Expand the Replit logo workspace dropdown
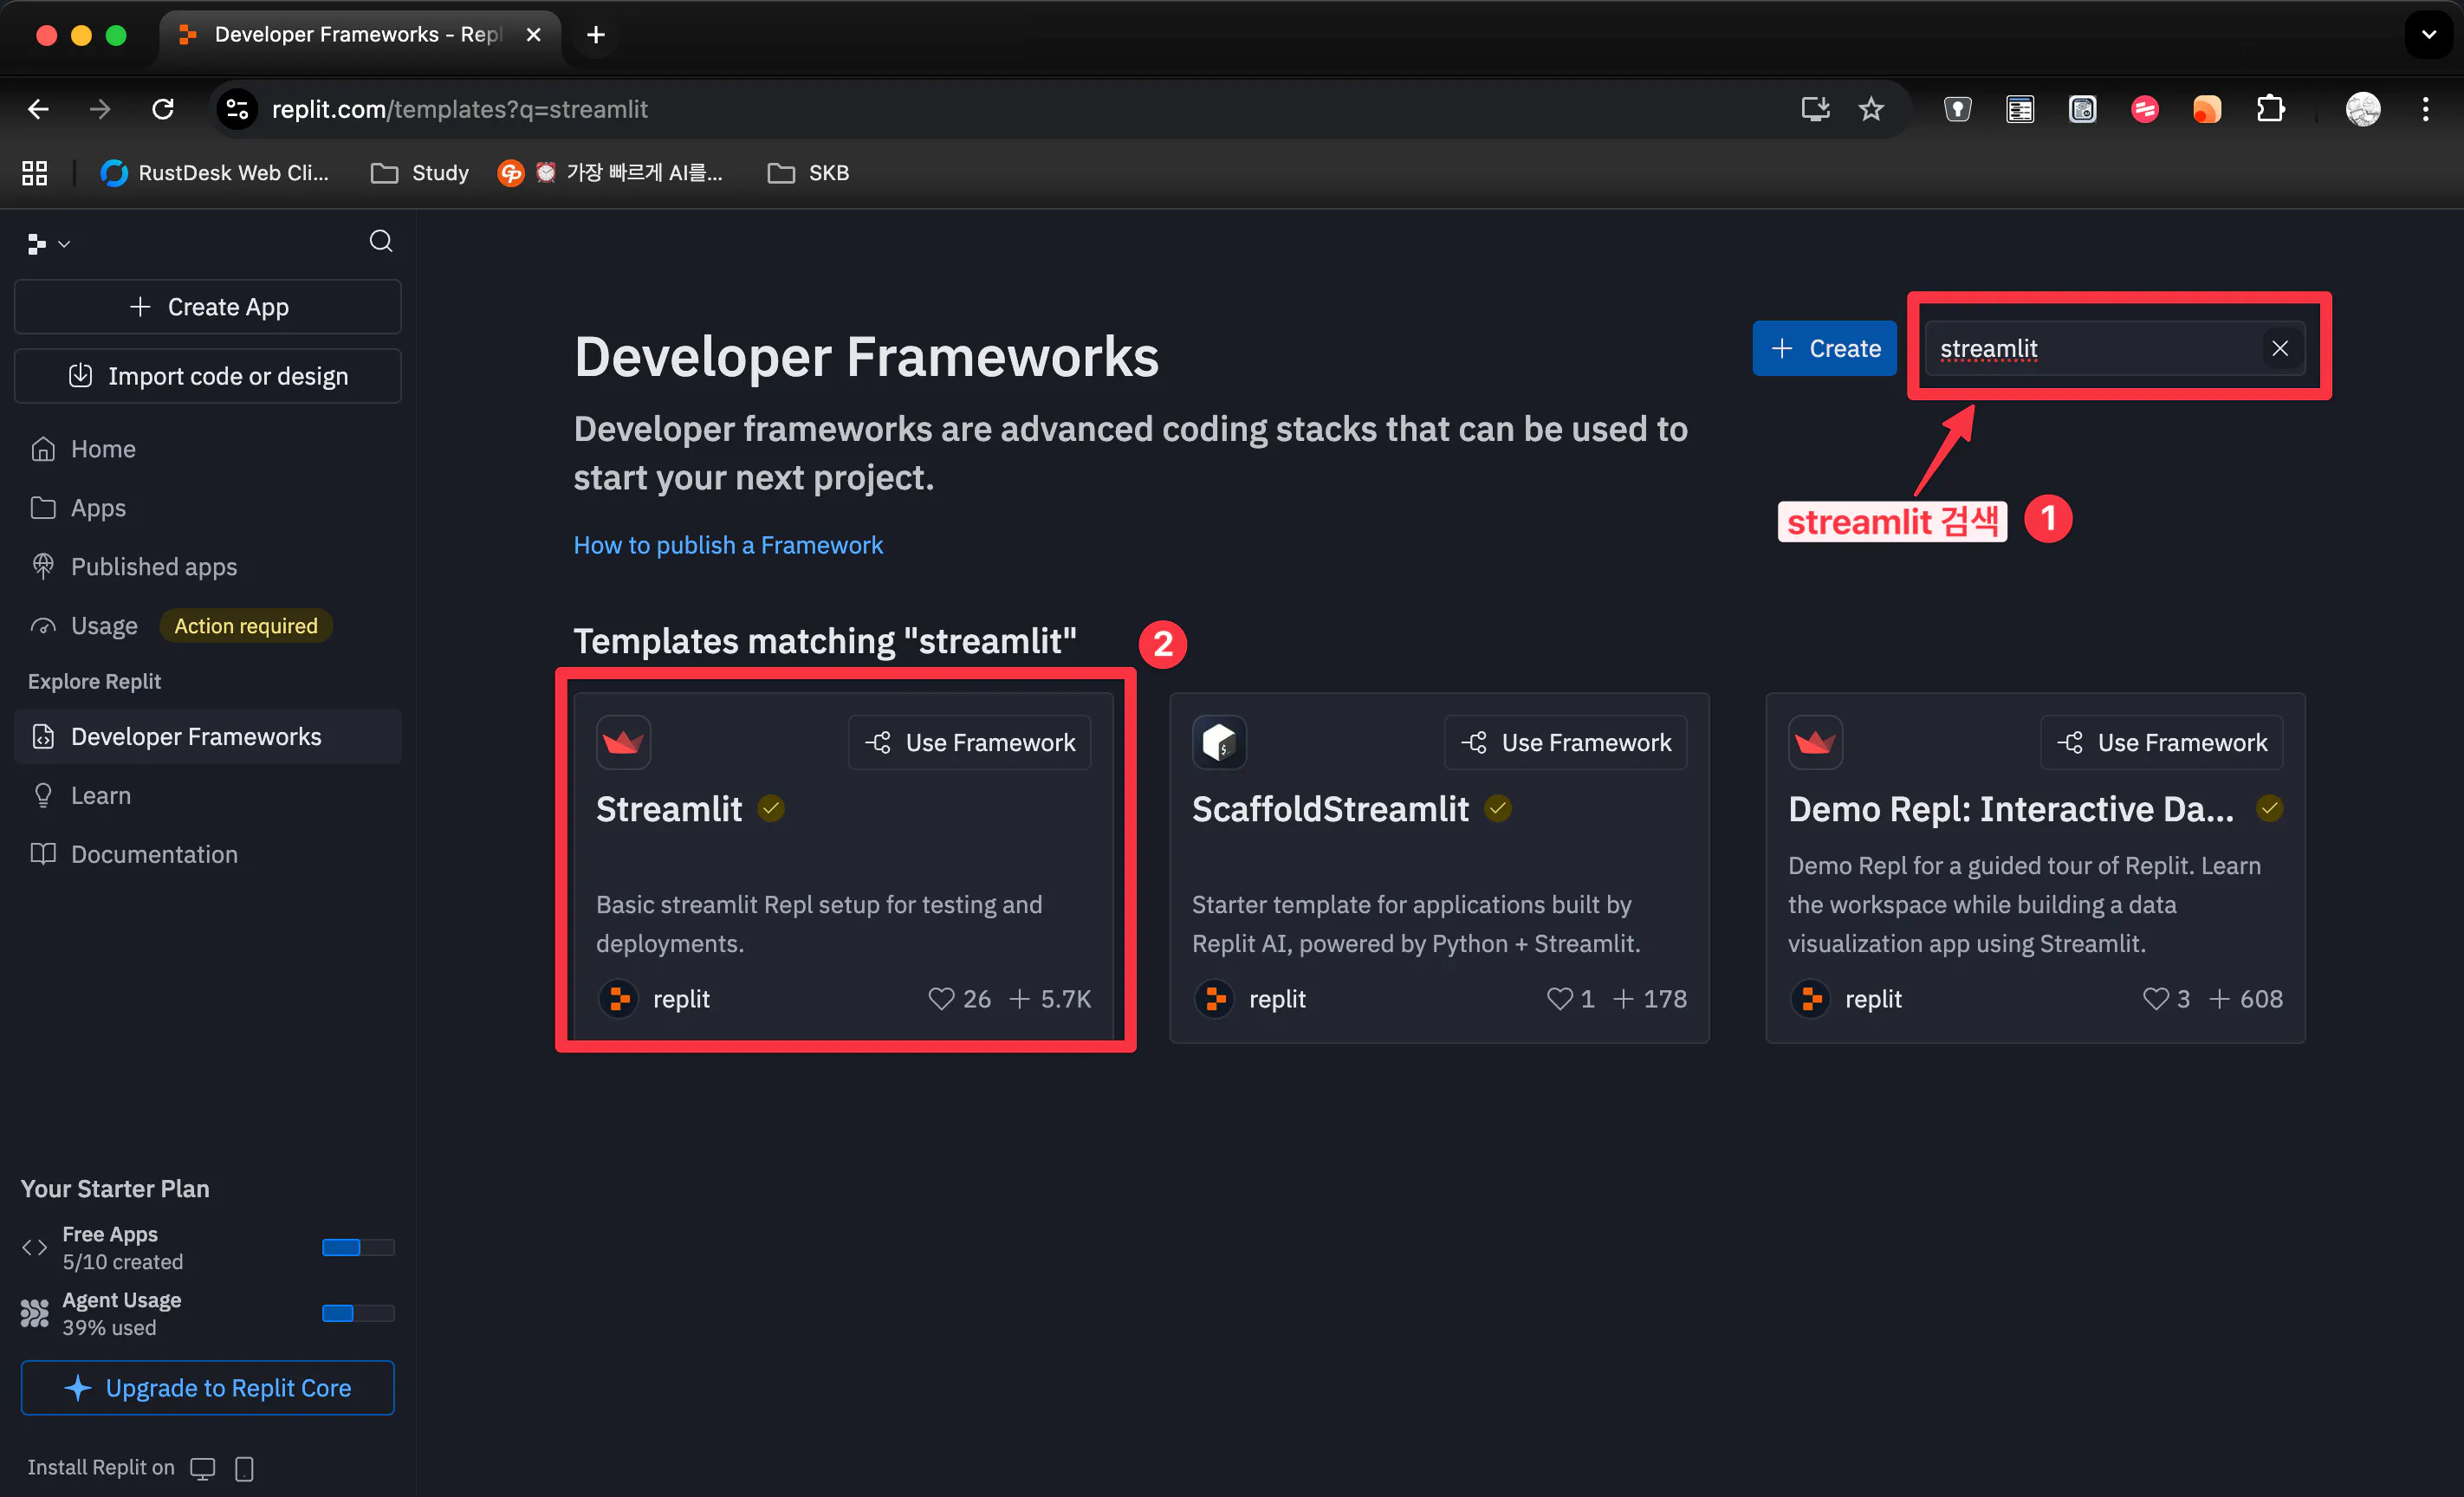2464x1497 pixels. tap(48, 243)
